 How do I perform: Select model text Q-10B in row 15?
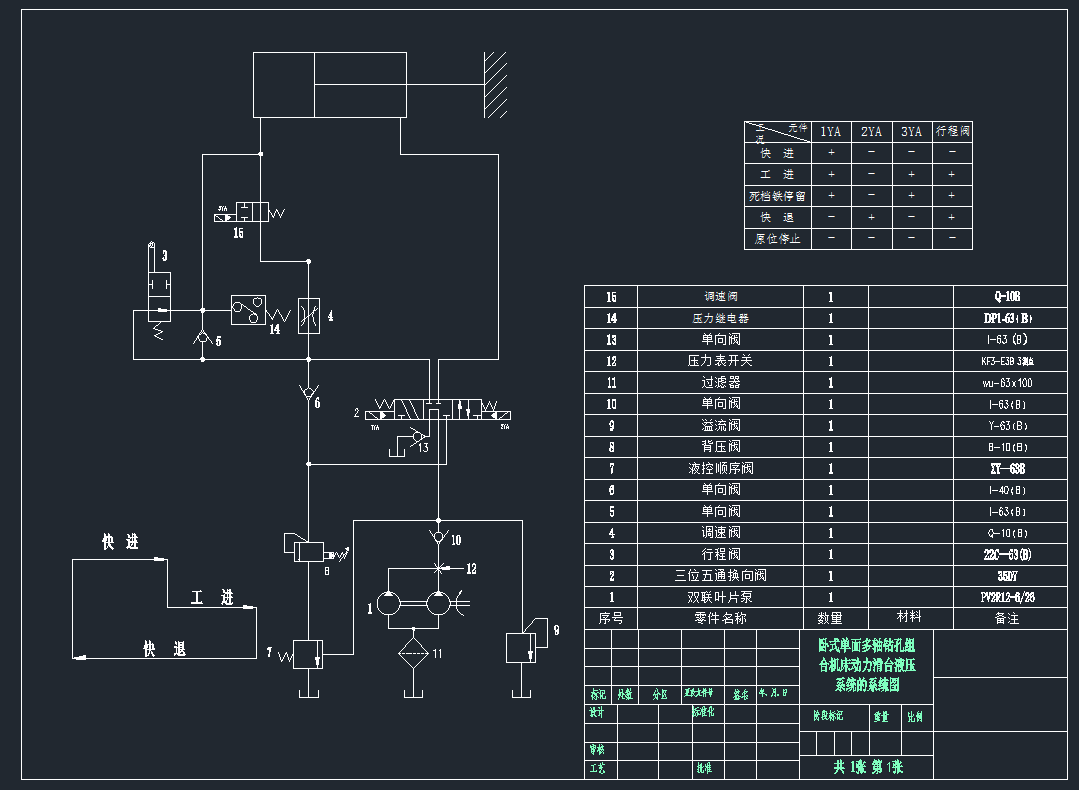click(x=1007, y=297)
